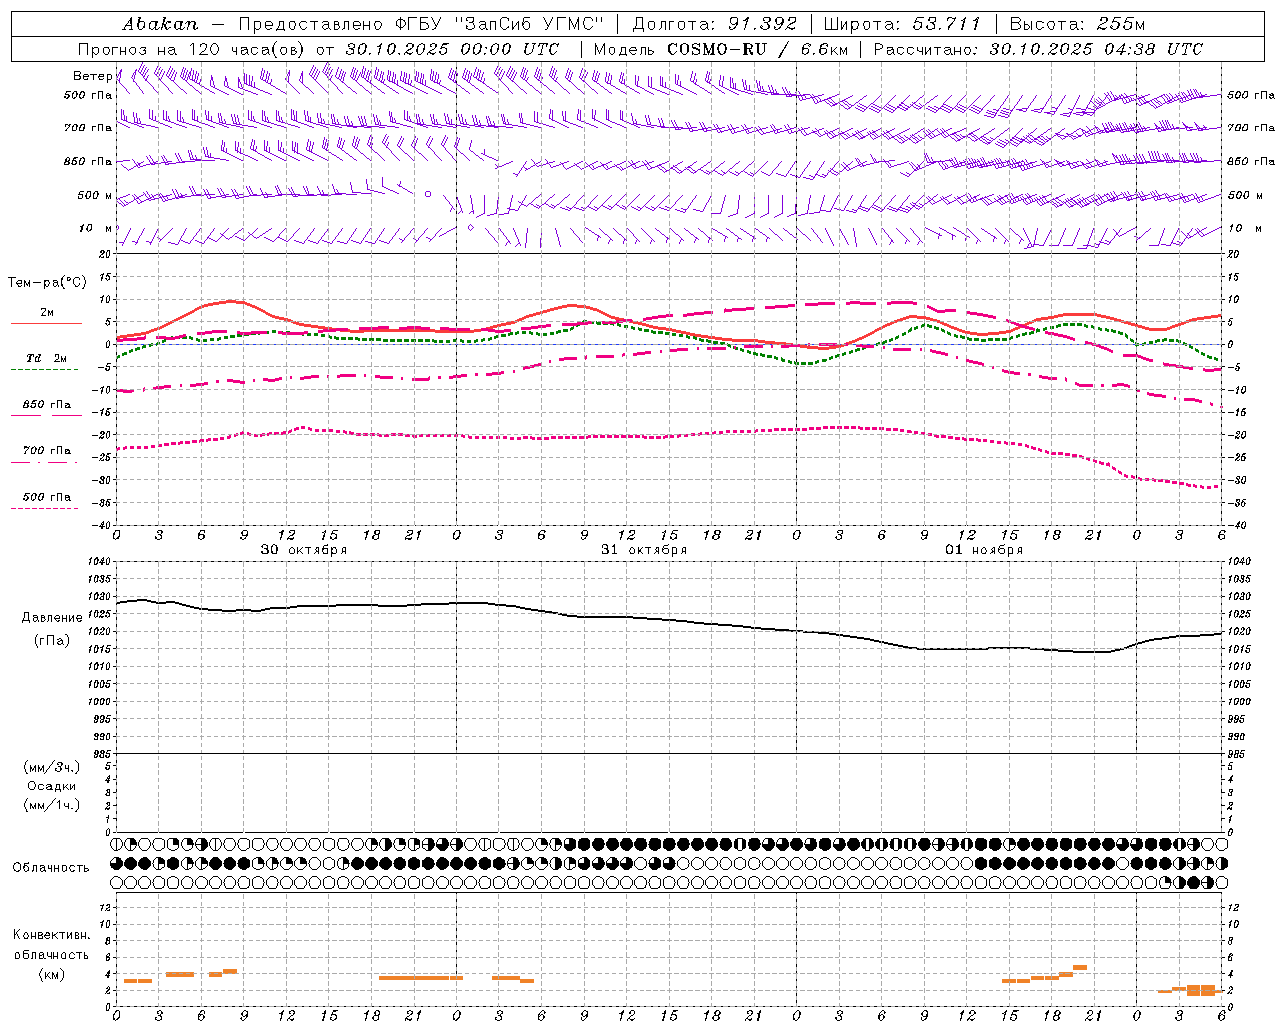Click the (мм/3ч.) precipitation unit label
The height and width of the screenshot is (1024, 1280).
[51, 767]
